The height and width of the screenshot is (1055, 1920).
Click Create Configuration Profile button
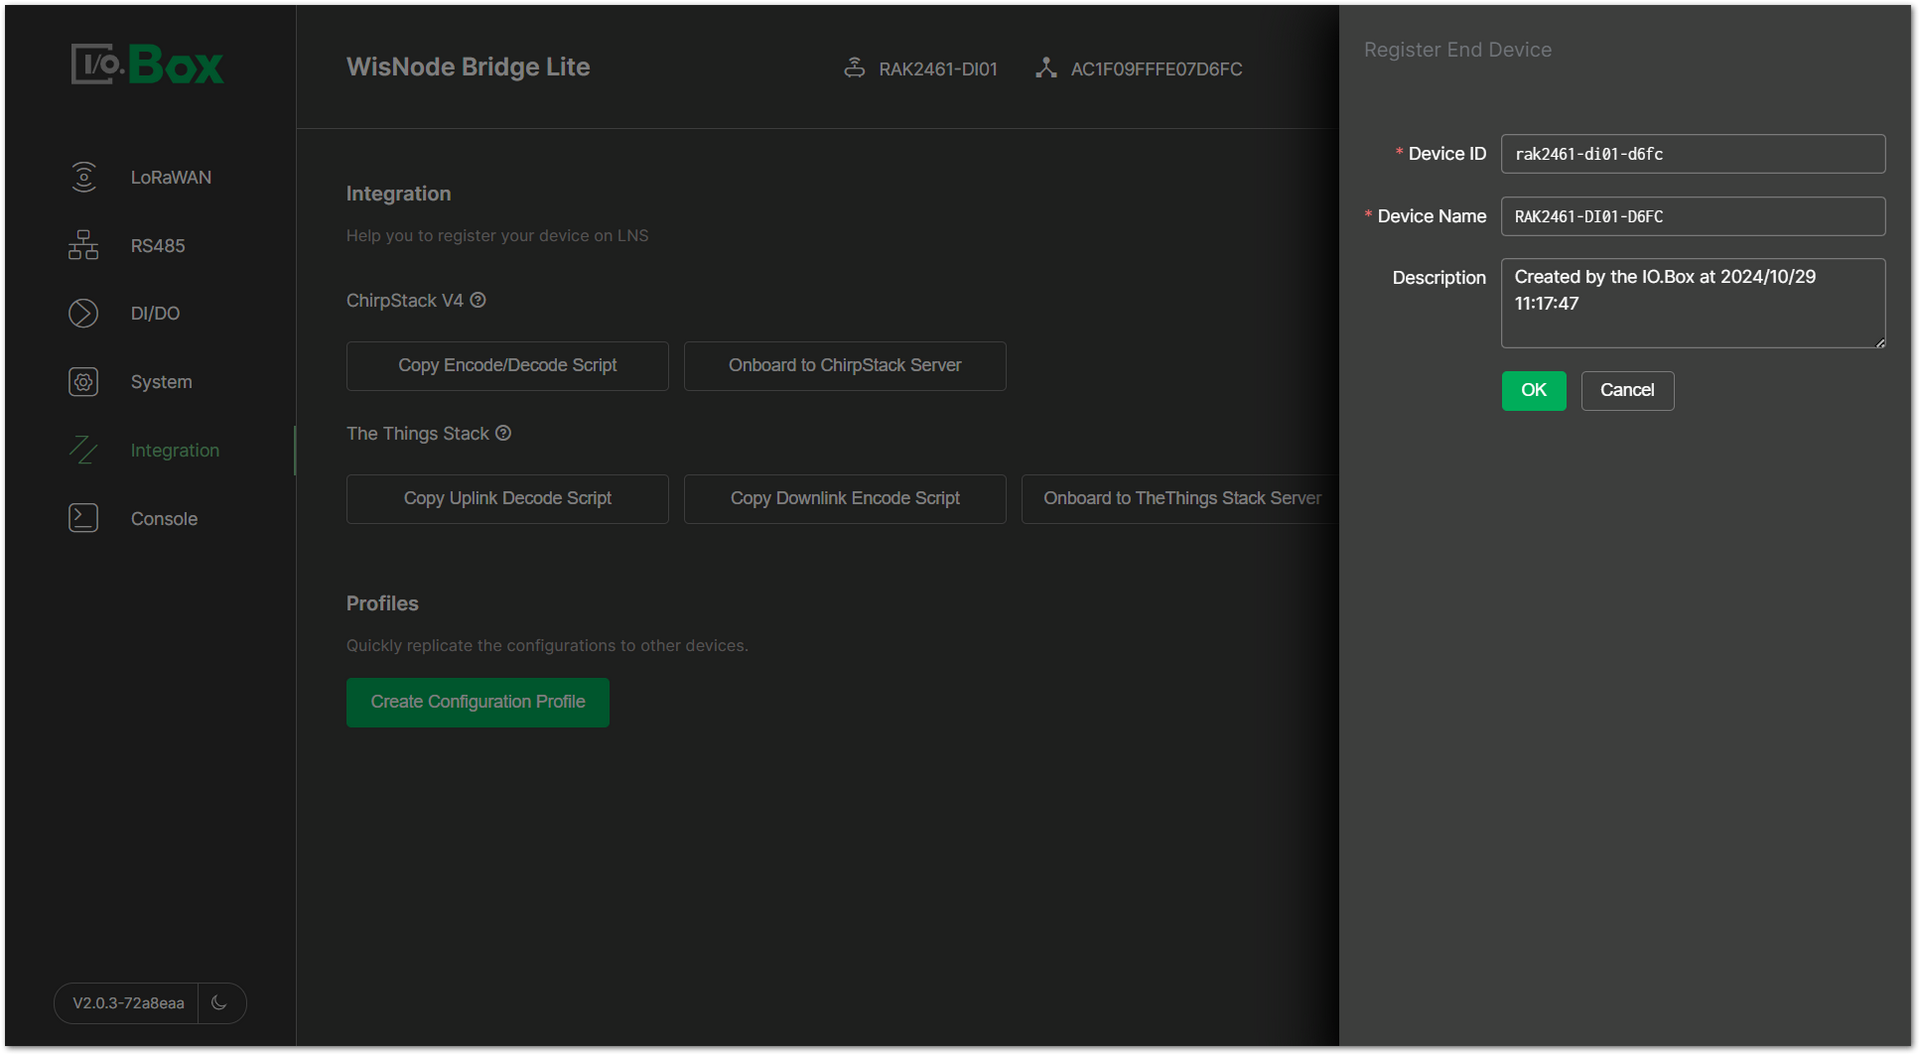478,702
